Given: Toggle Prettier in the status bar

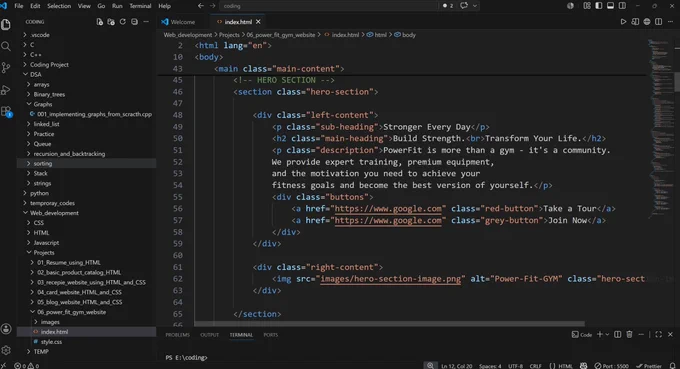Looking at the screenshot, I should [649, 366].
